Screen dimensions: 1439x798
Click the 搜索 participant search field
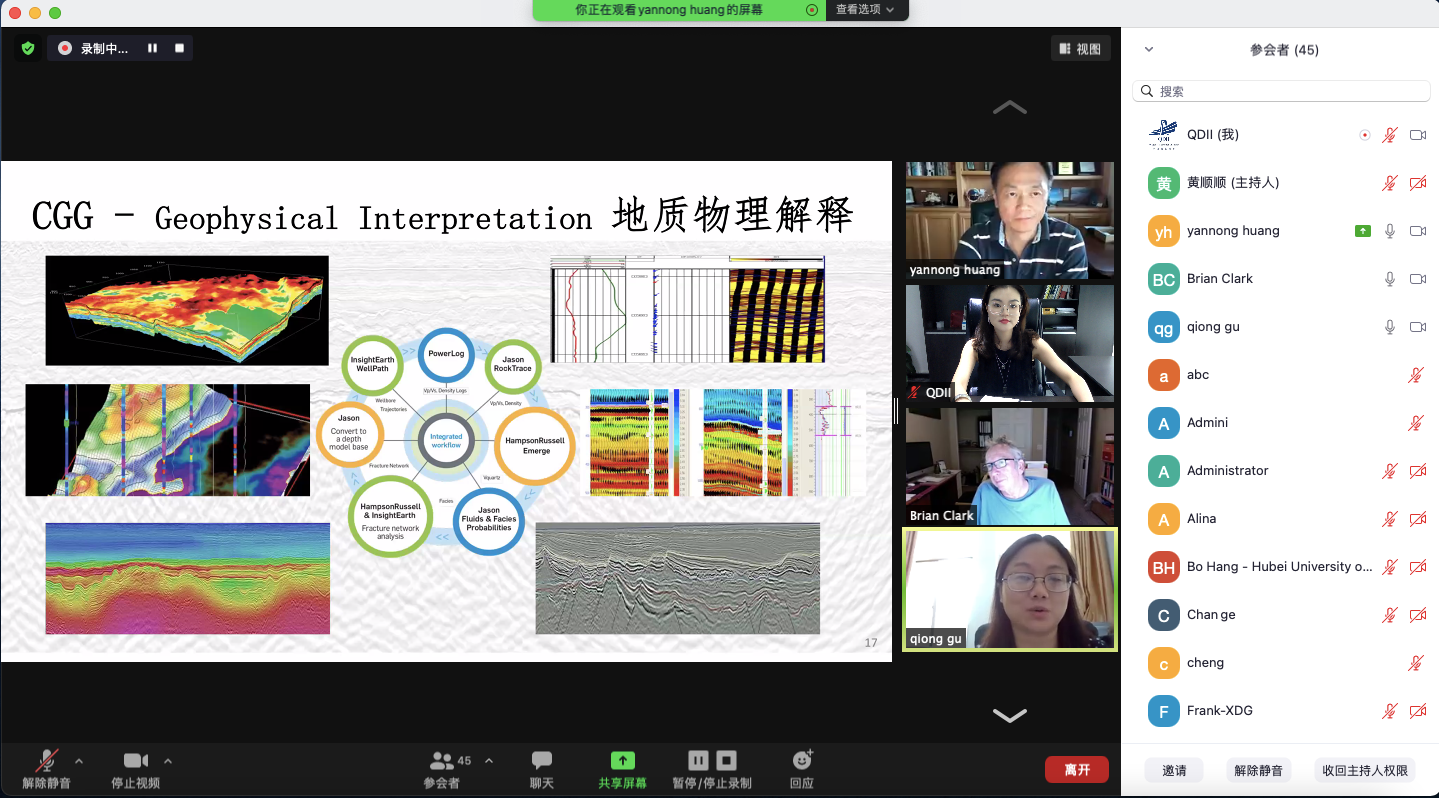(1281, 91)
